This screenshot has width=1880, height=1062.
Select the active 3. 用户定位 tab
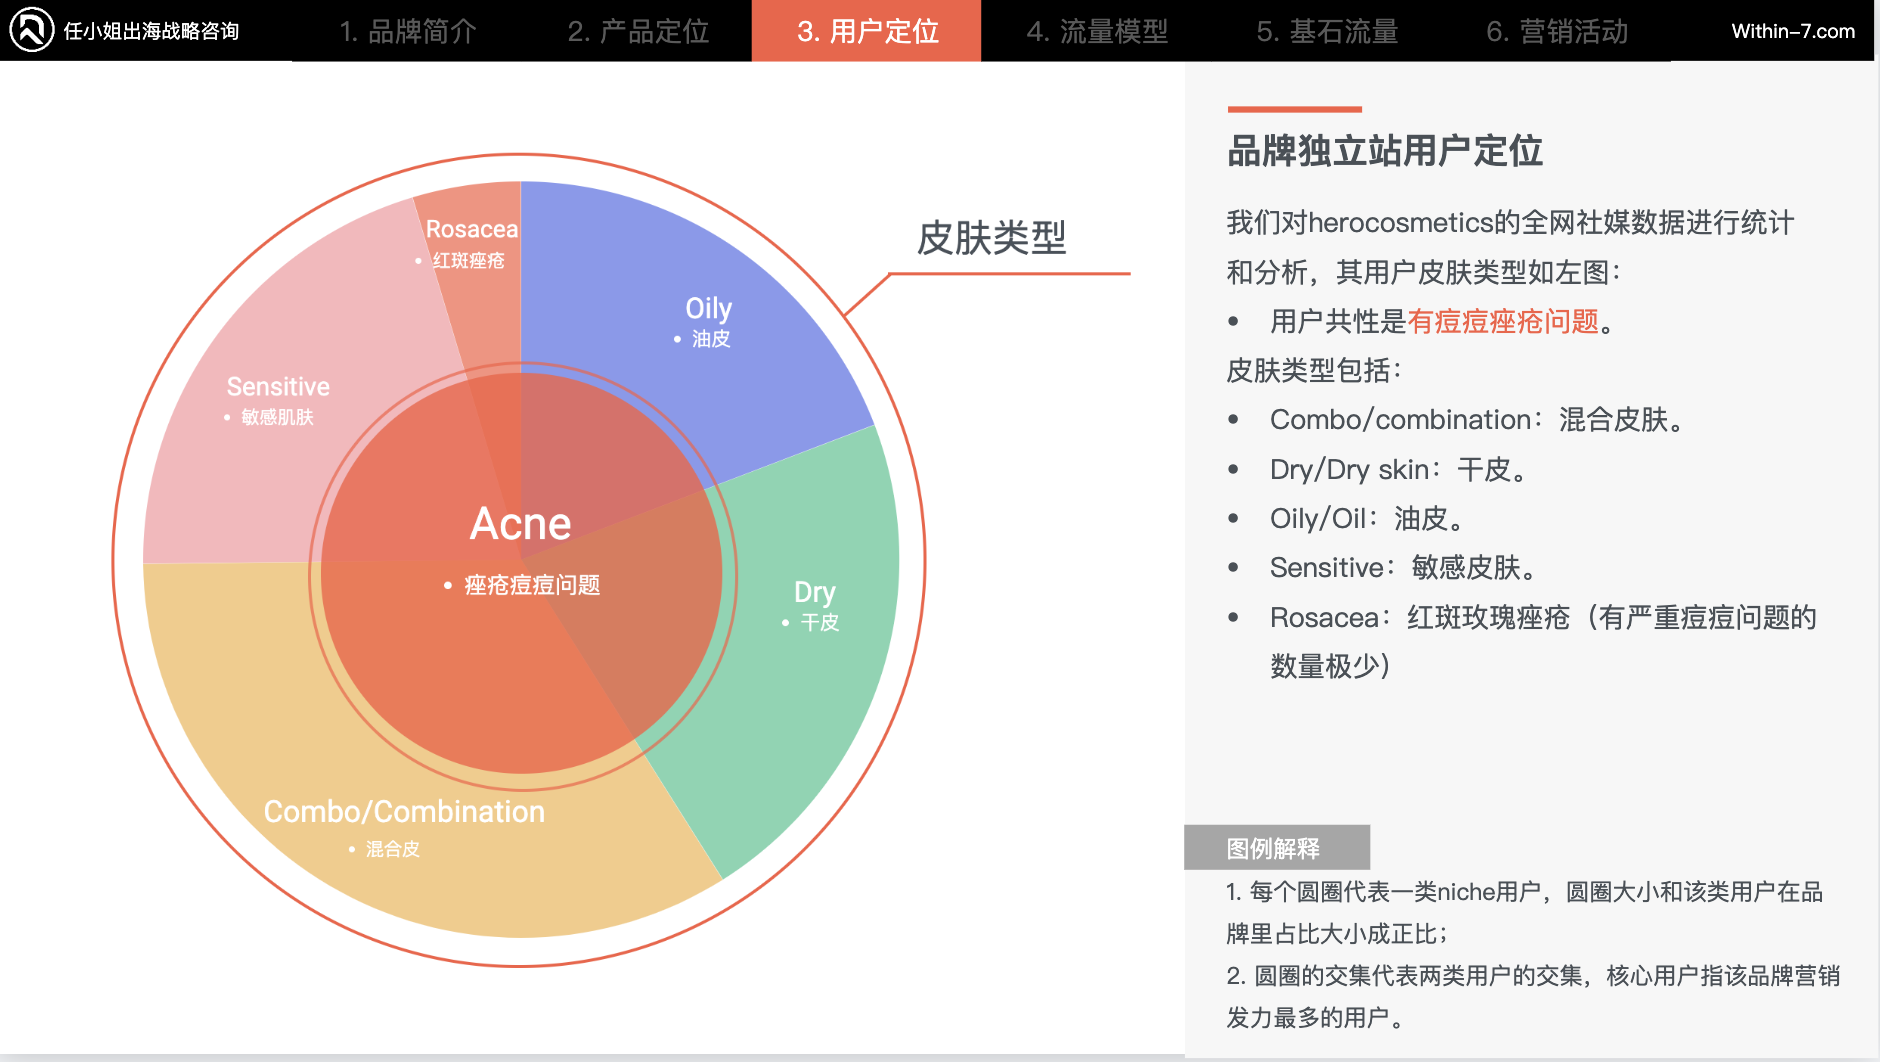click(x=867, y=32)
